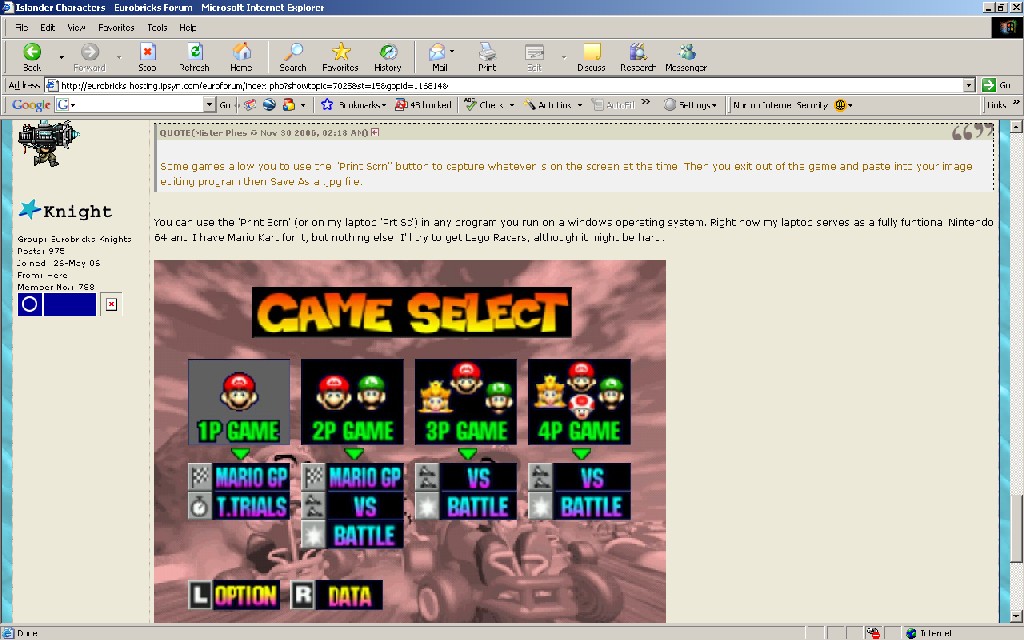The image size is (1024, 640).
Task: Expand the Check button dropdown arrow
Action: (x=512, y=104)
